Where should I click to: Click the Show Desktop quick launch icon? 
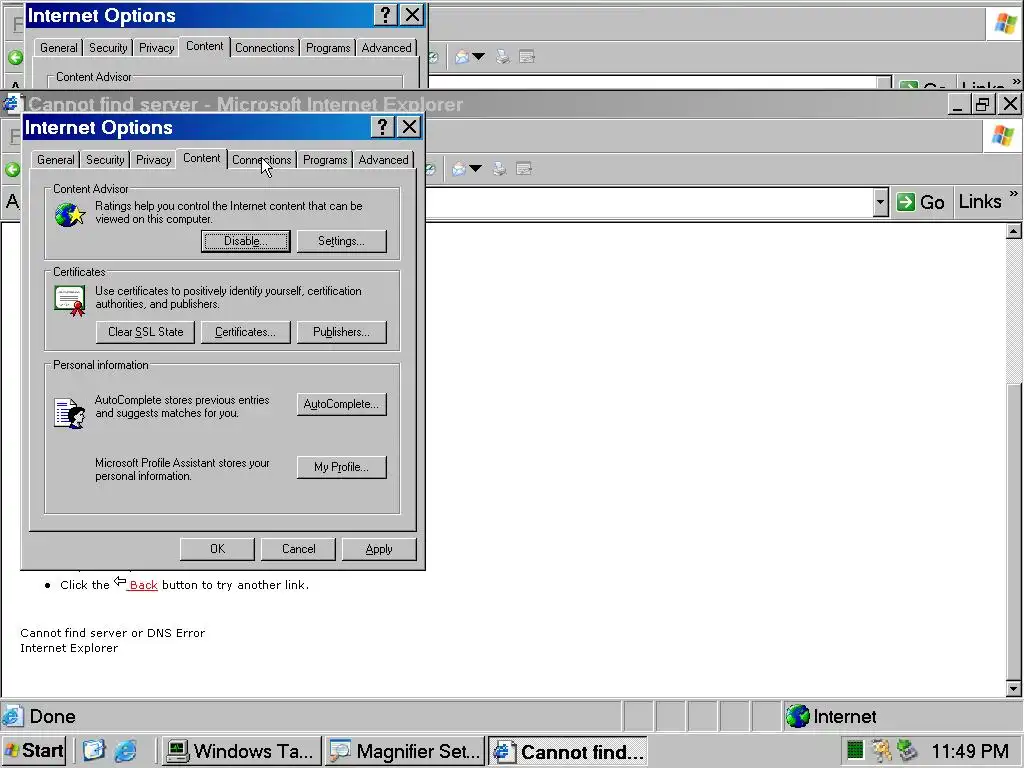93,751
